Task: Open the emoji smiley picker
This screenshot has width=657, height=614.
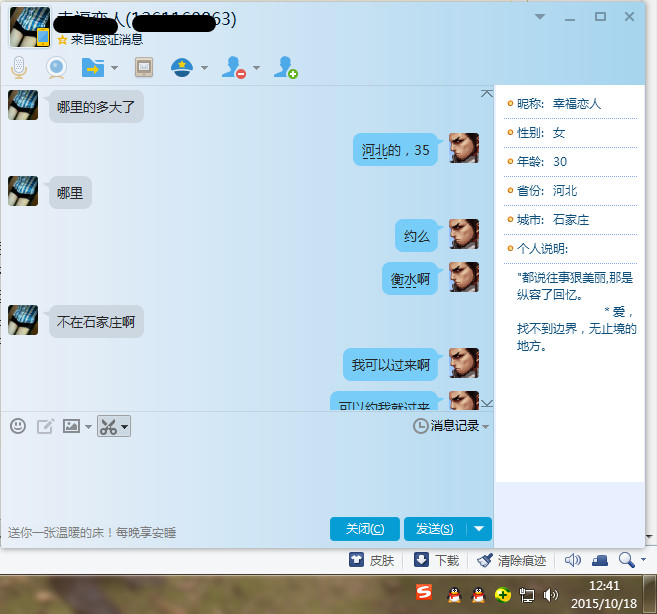Action: [18, 426]
